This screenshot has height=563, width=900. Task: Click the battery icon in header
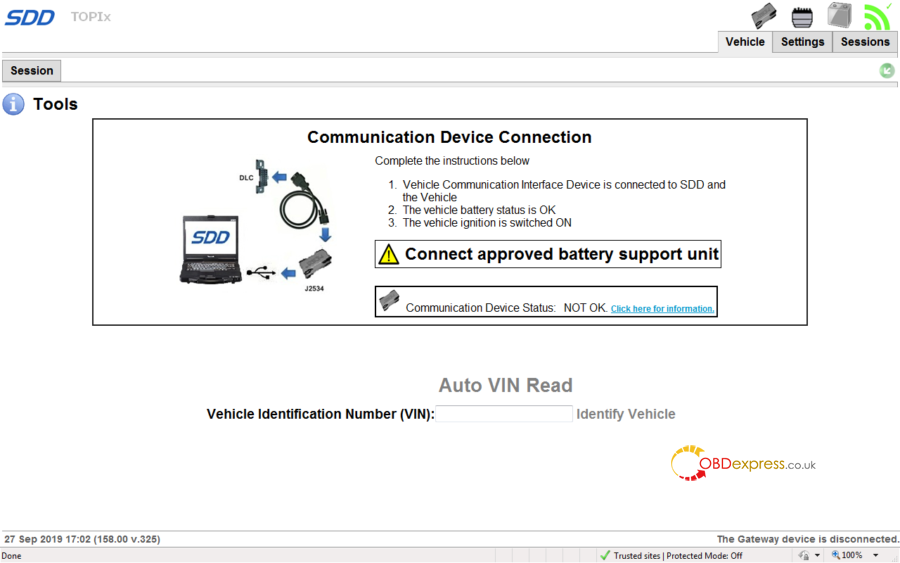pos(839,15)
